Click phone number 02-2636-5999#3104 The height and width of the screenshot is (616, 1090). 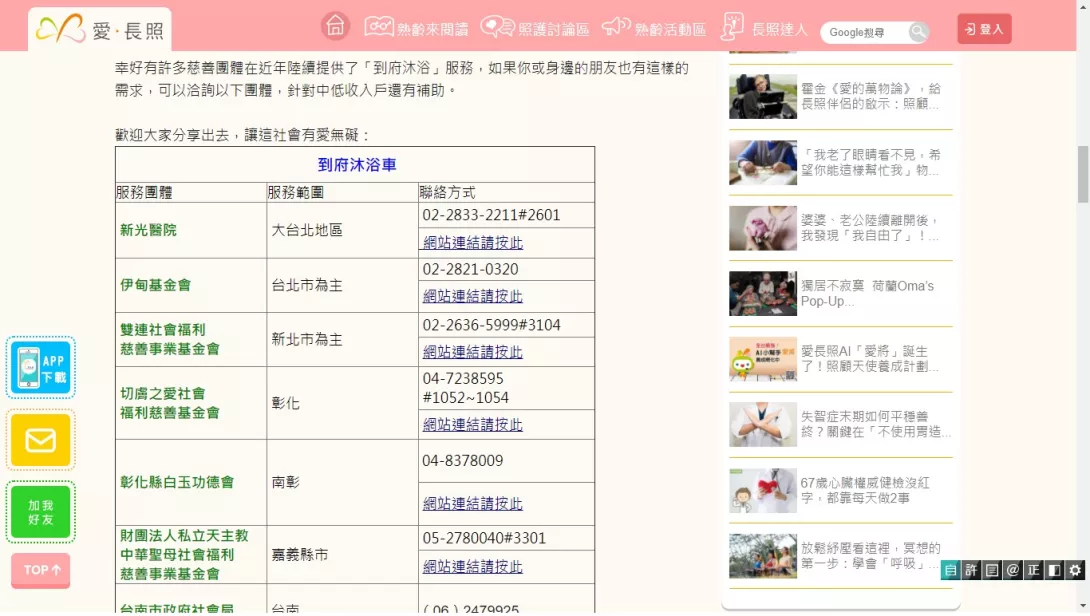click(x=491, y=325)
